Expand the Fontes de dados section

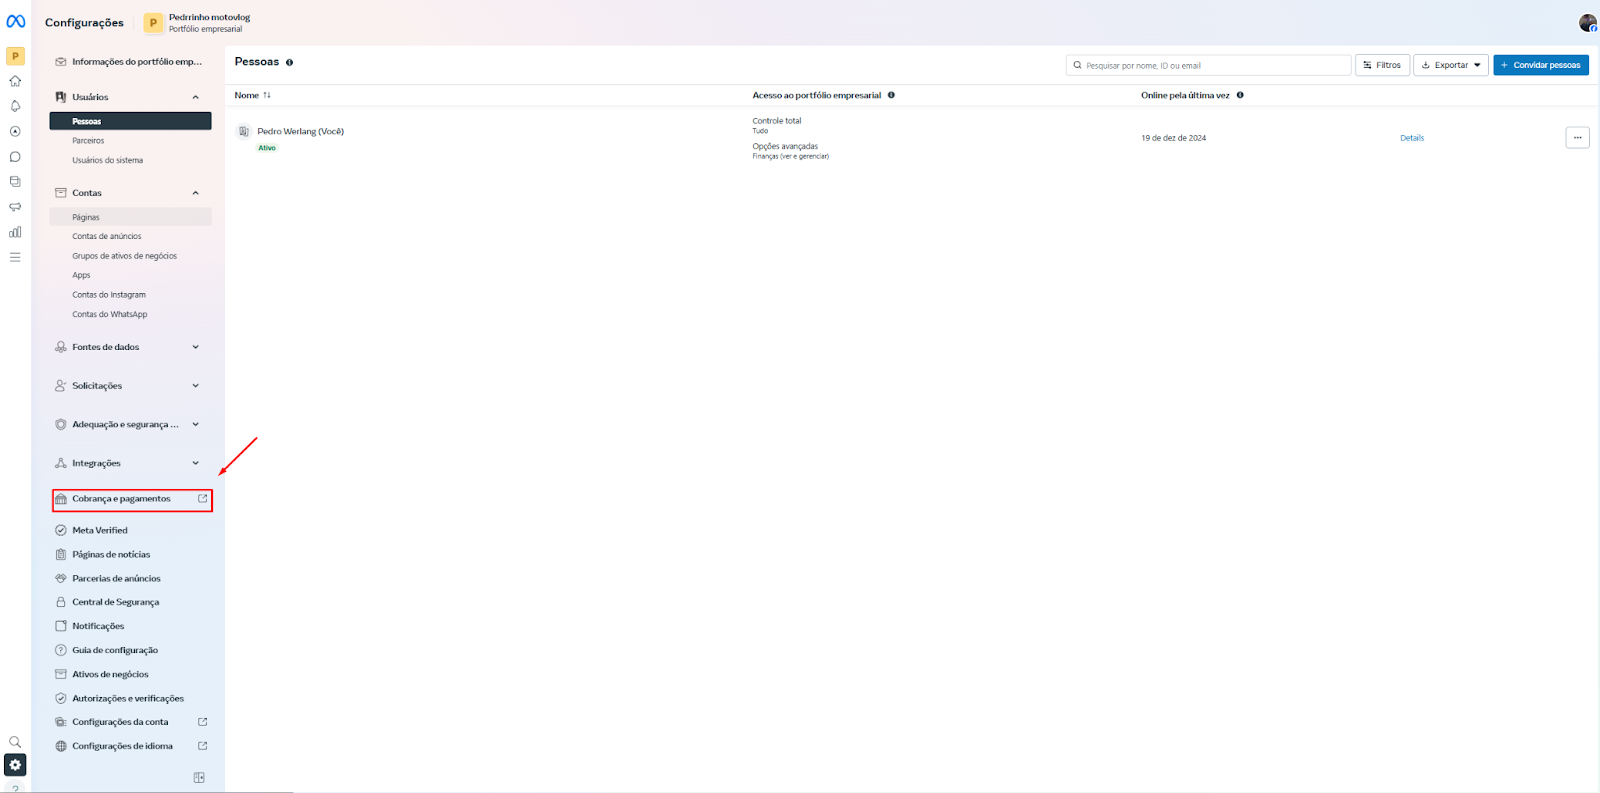(195, 347)
